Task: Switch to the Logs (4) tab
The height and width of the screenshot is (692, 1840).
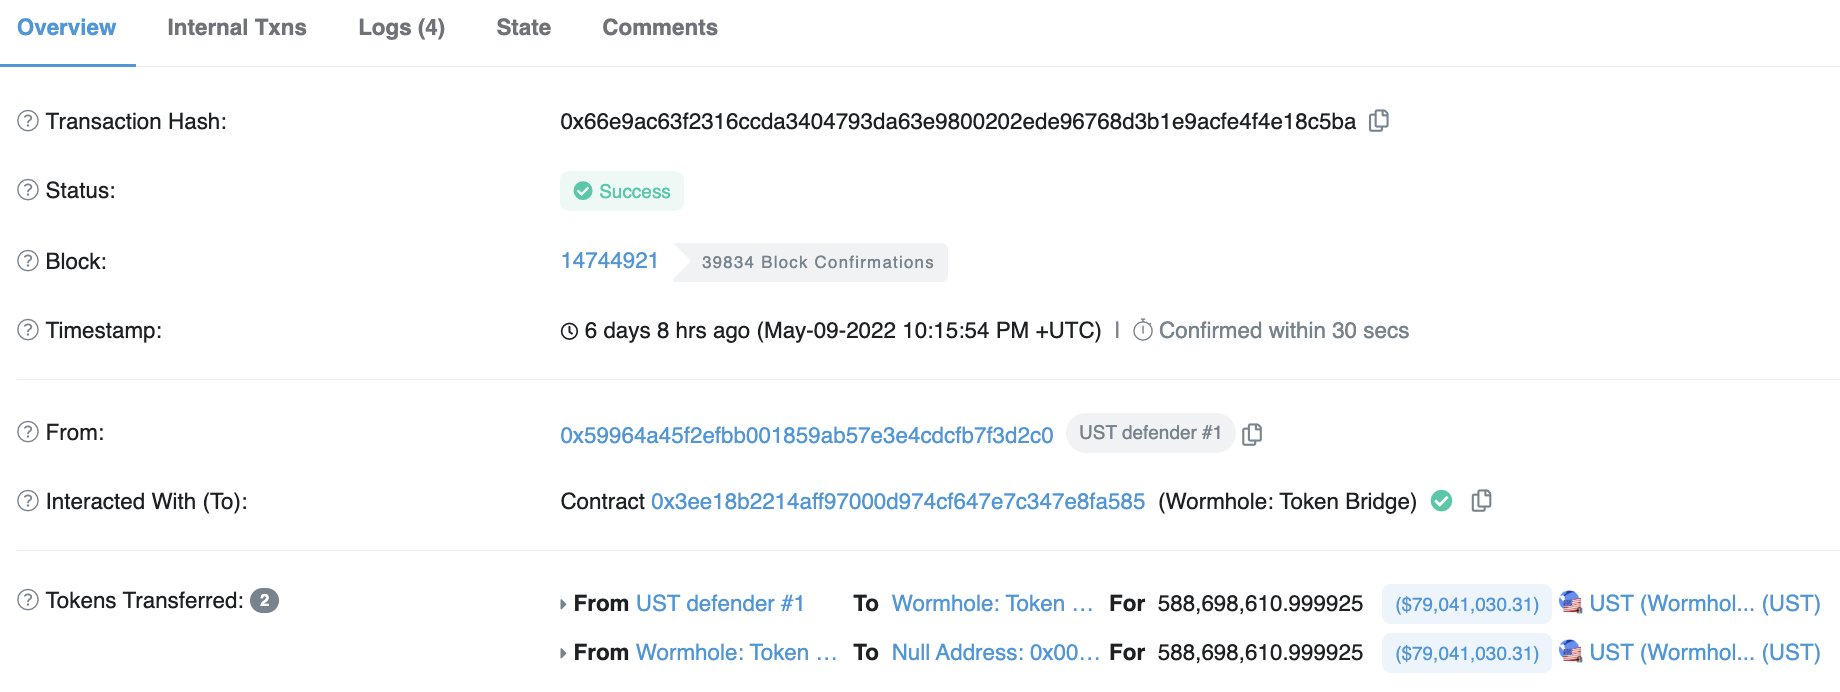Action: [401, 28]
